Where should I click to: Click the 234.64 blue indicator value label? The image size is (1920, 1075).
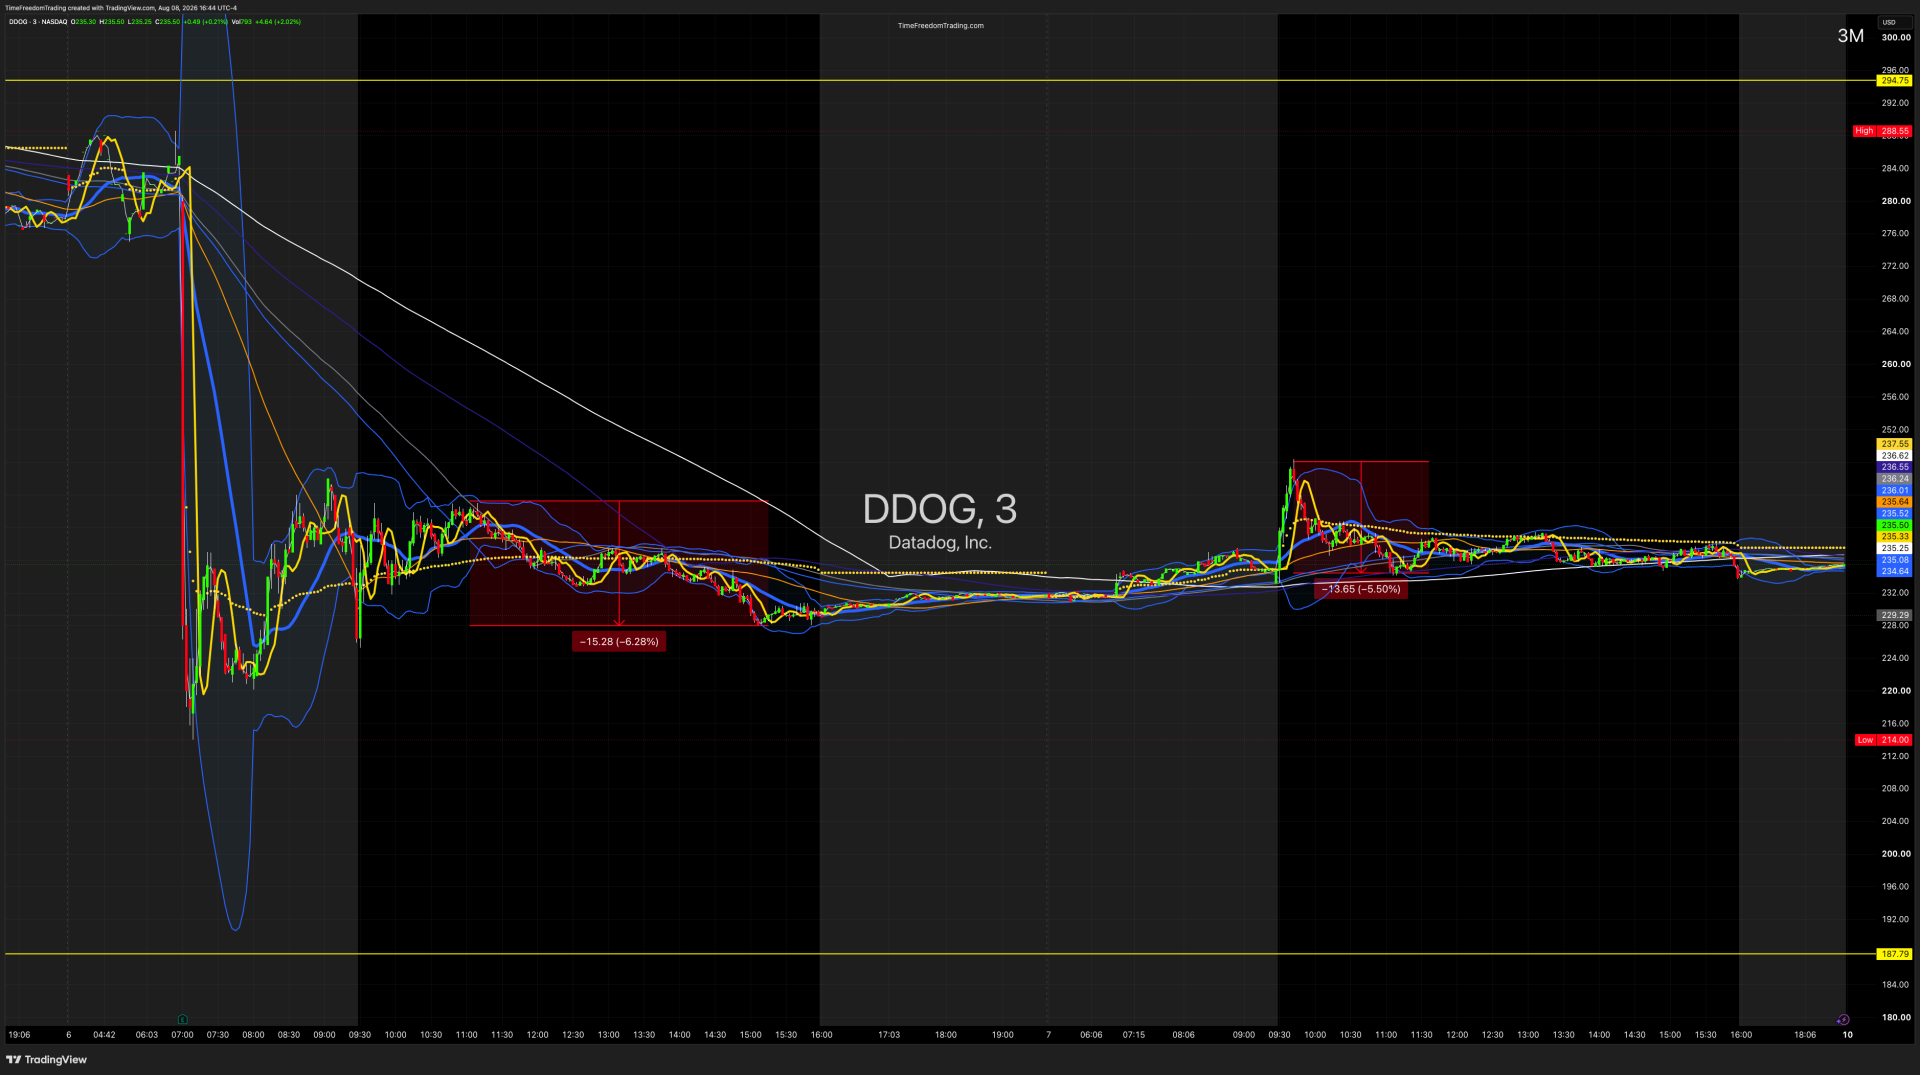click(x=1895, y=572)
